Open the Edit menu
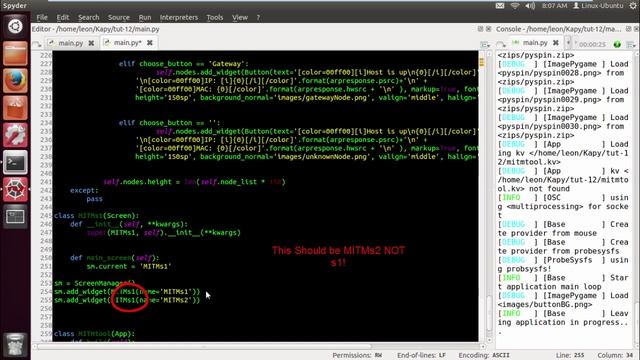This screenshot has width=640, height=360. (62, 18)
